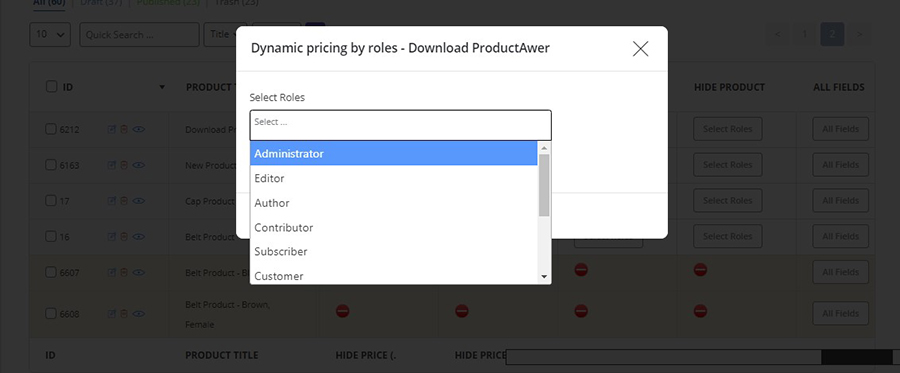Screen dimensions: 900x373
Task: Open edit icon for product 6607
Action: 112,273
